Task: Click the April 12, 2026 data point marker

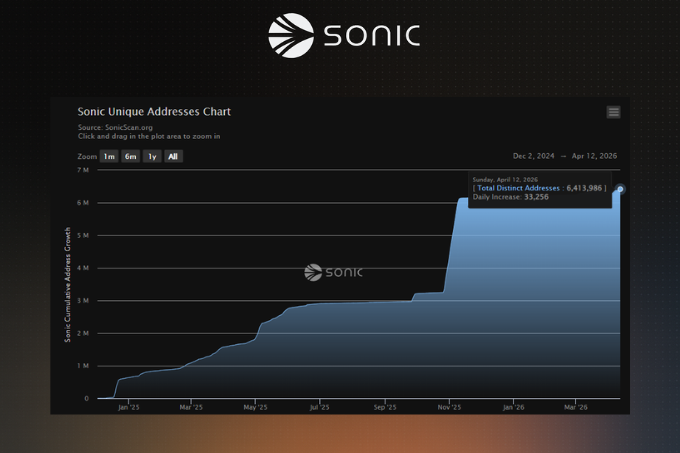Action: (x=620, y=189)
